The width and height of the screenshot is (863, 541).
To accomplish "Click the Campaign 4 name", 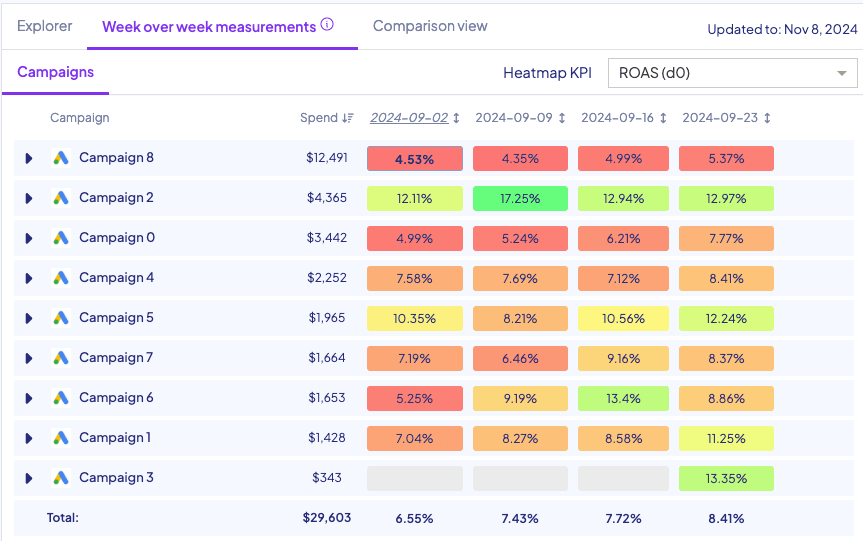I will coord(116,278).
